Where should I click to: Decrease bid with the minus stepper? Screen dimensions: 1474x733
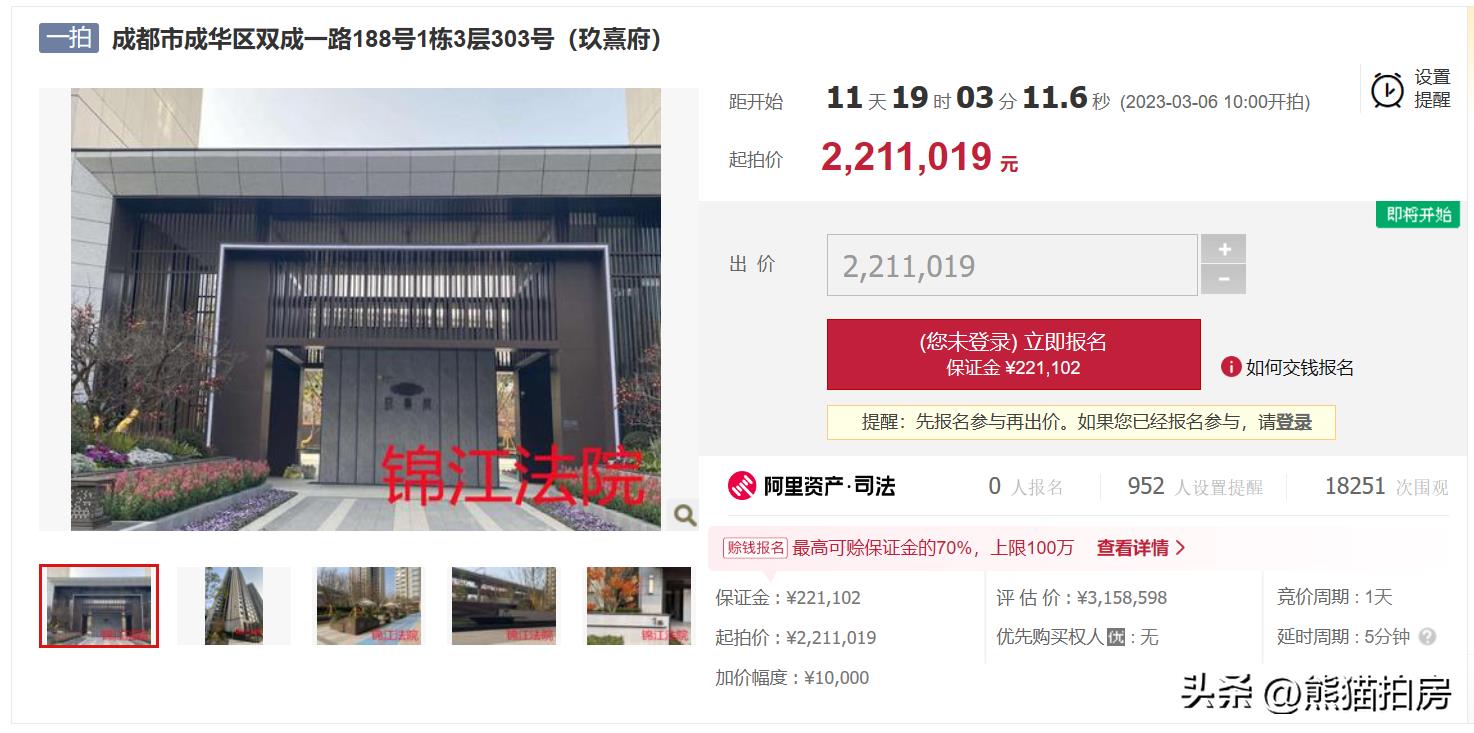(x=1224, y=280)
